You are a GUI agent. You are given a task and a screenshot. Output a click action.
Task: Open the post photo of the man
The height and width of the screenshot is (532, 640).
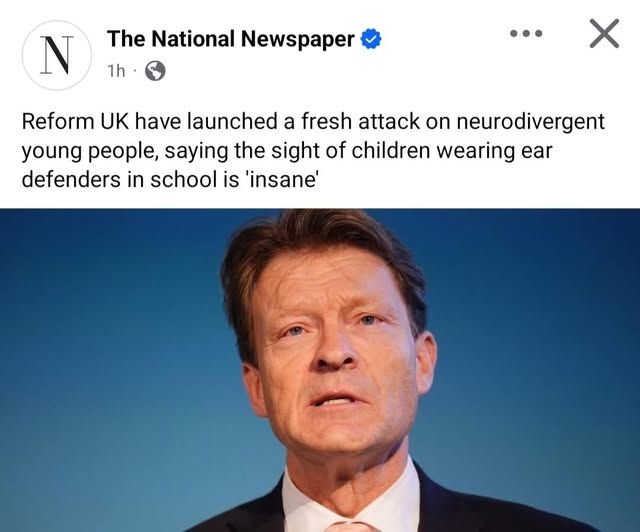[320, 370]
